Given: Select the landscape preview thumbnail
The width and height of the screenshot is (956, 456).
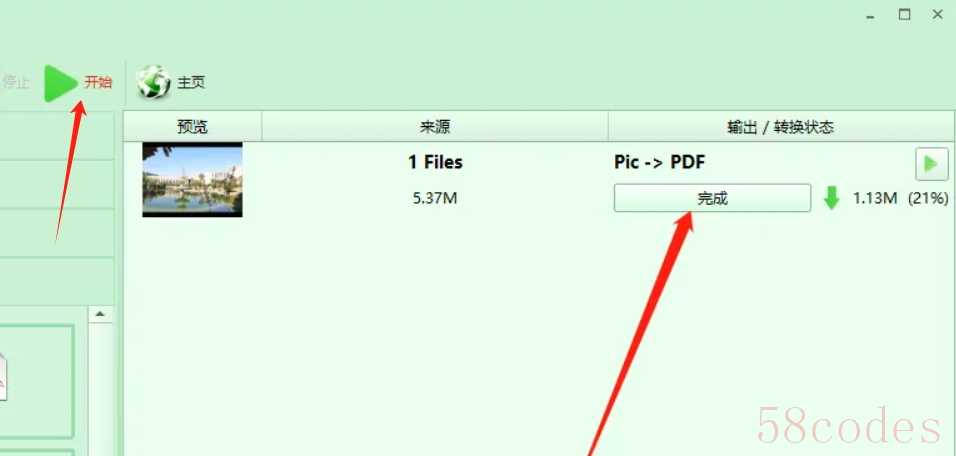Looking at the screenshot, I should (x=193, y=179).
